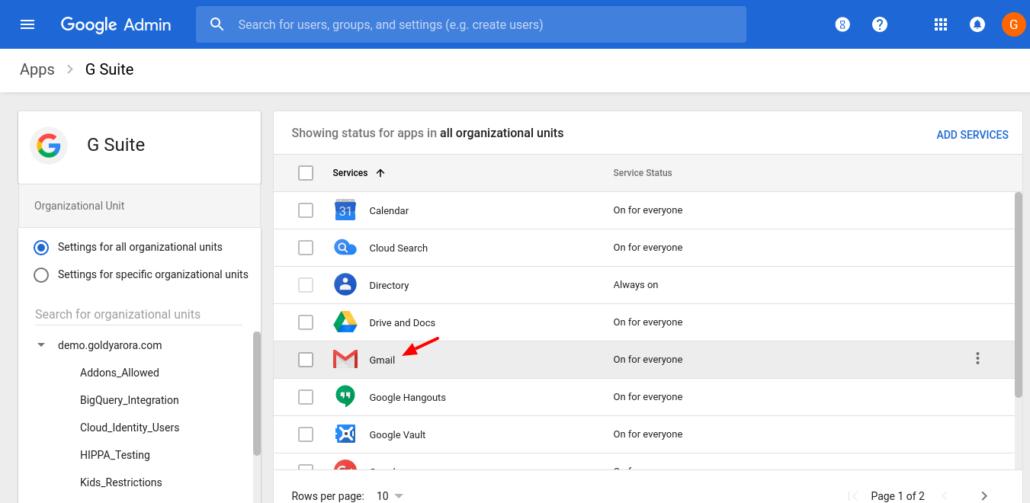Open the account avatar G
Image resolution: width=1030 pixels, height=503 pixels.
[x=1013, y=25]
